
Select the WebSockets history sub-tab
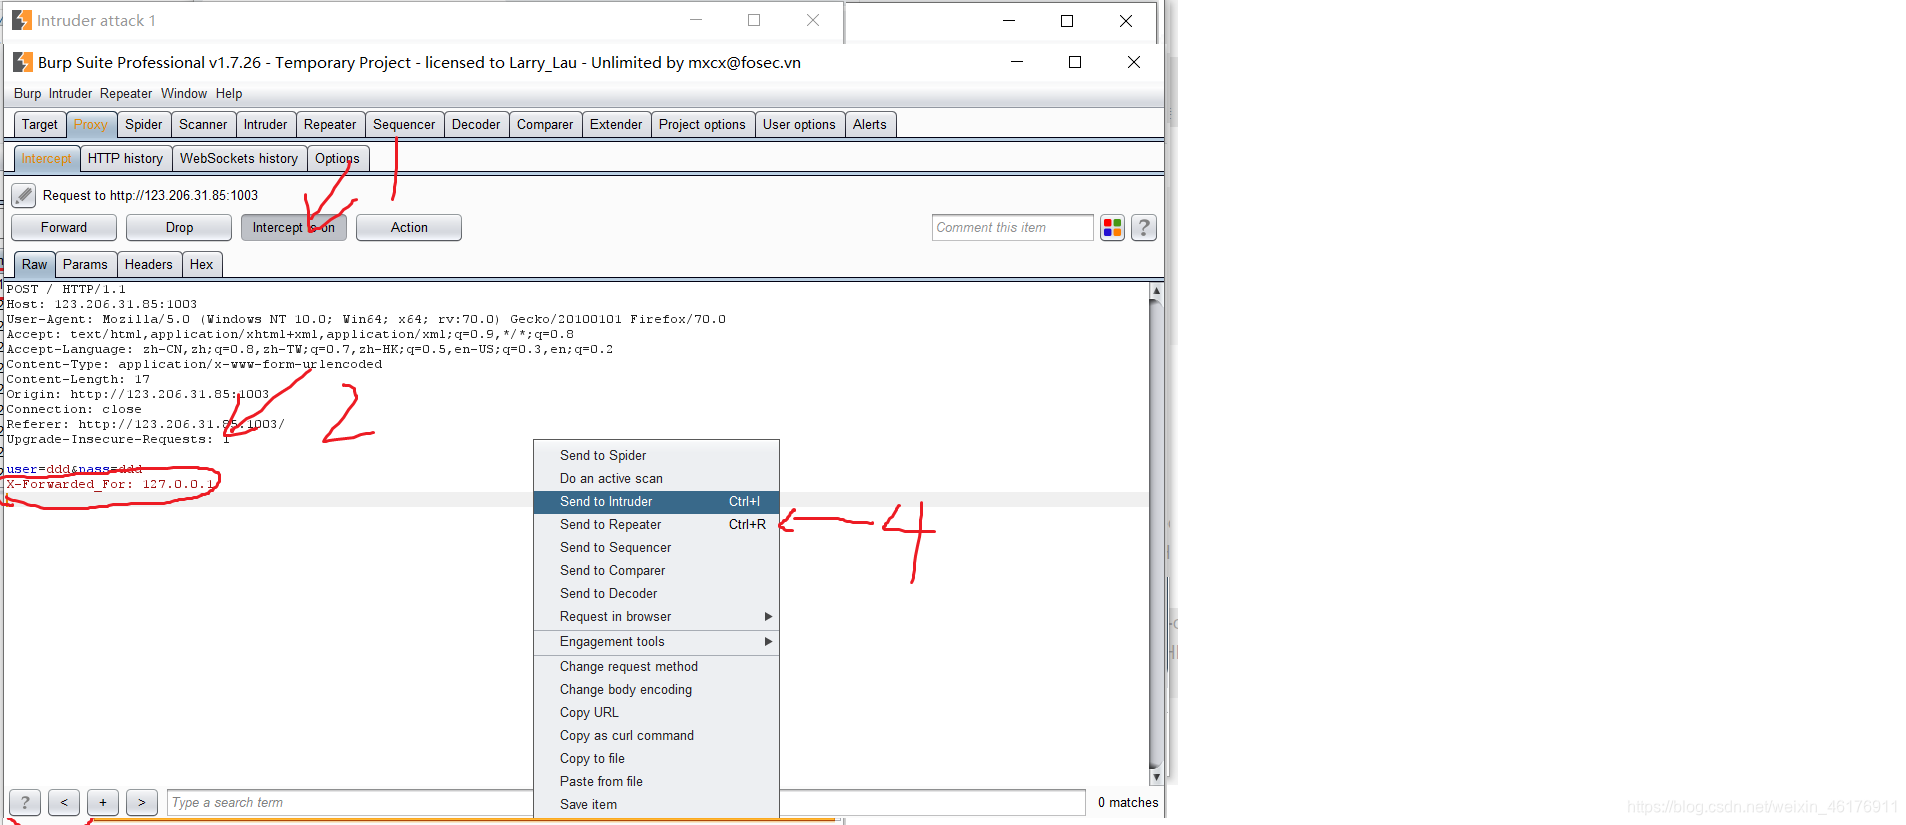pos(239,159)
